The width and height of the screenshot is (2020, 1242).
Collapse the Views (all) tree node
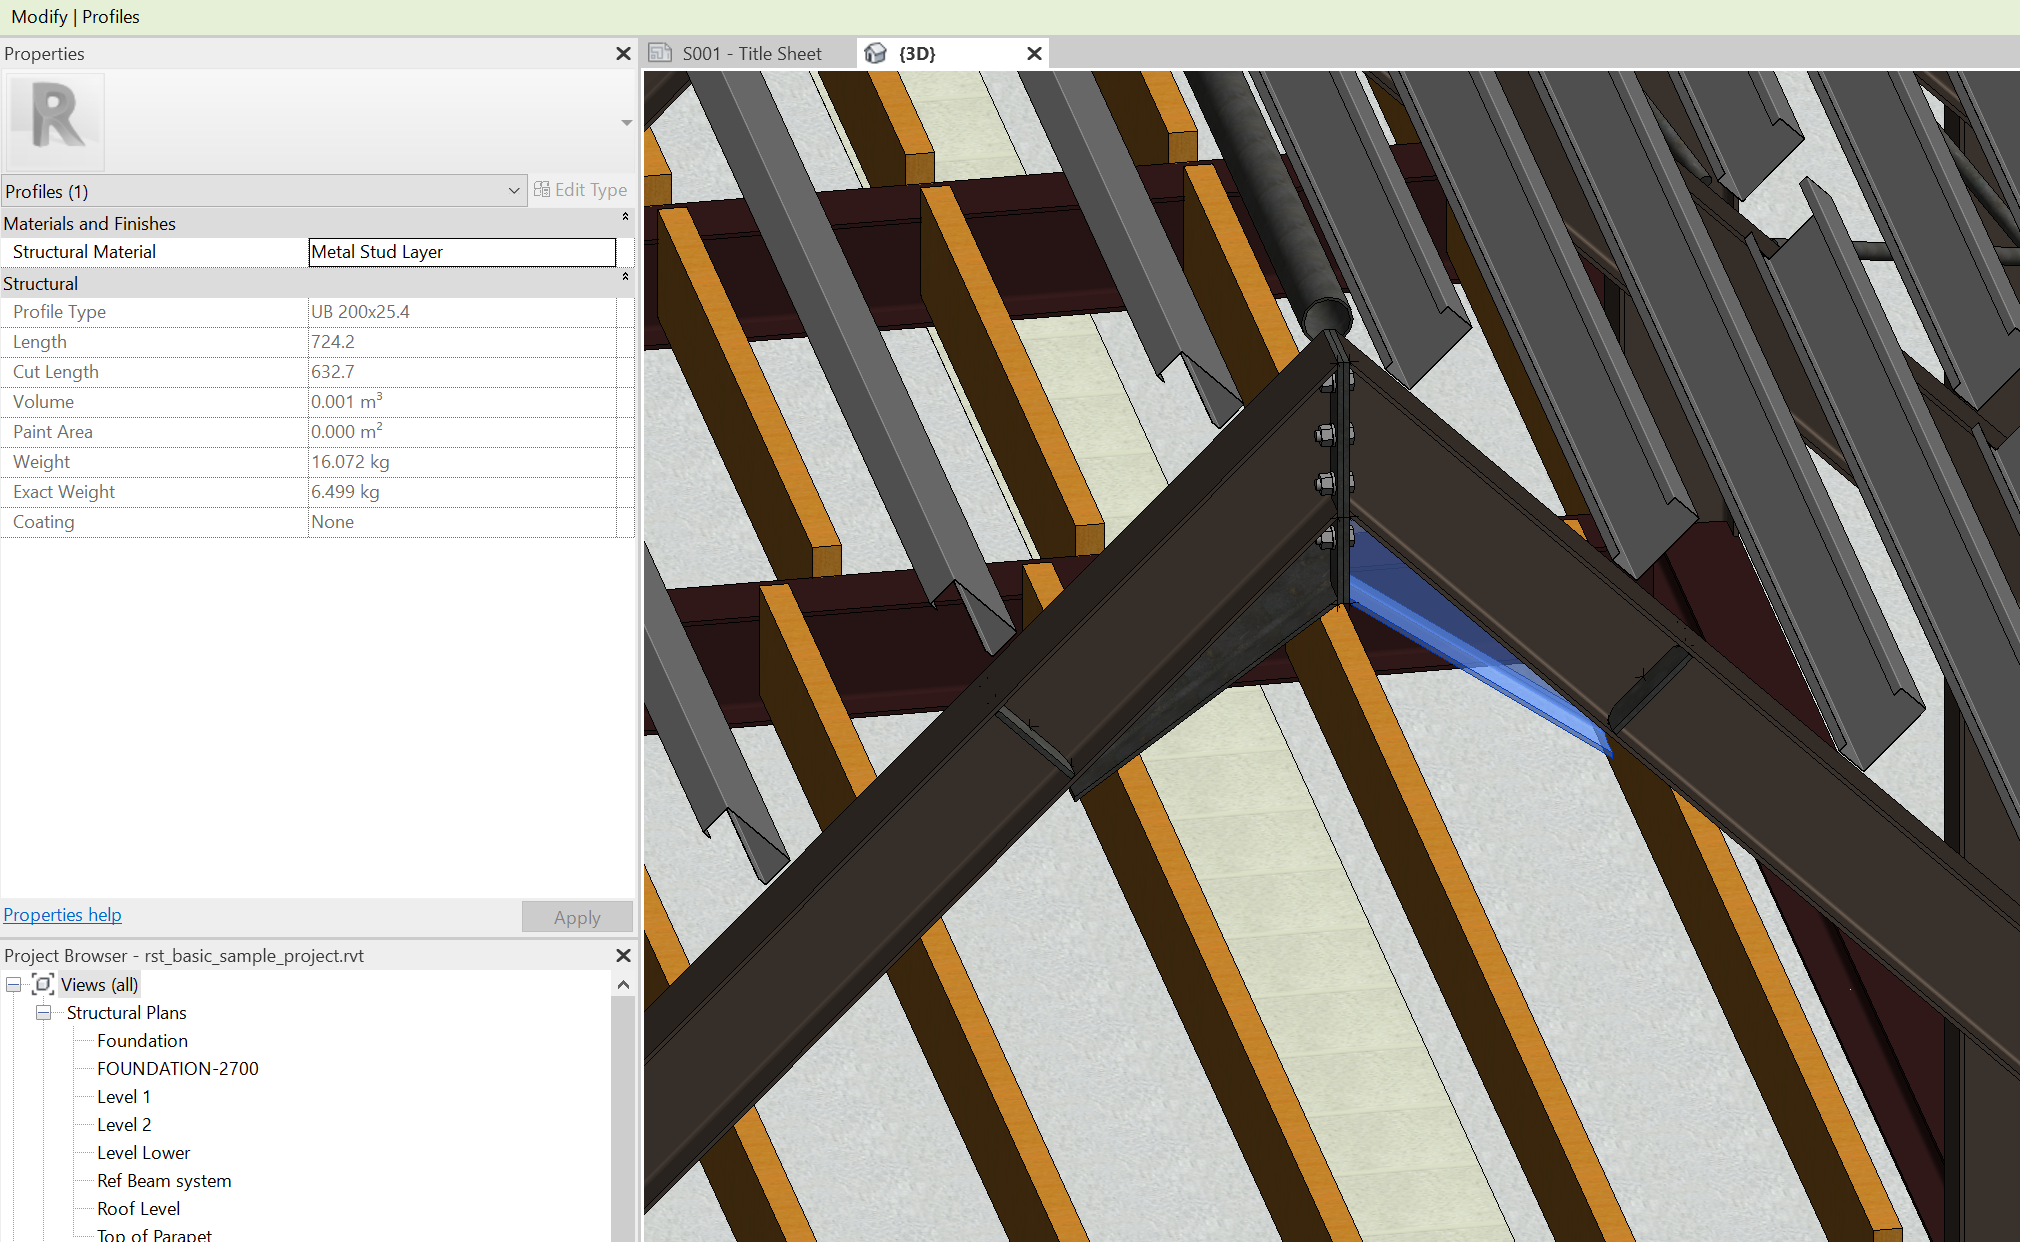[x=13, y=984]
